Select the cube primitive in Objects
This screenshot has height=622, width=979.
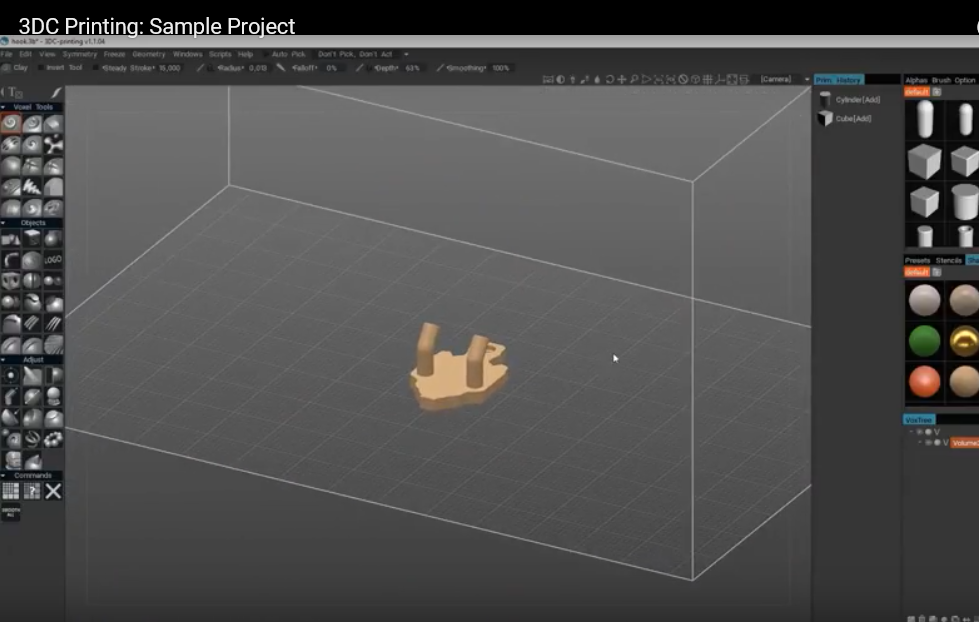32,238
